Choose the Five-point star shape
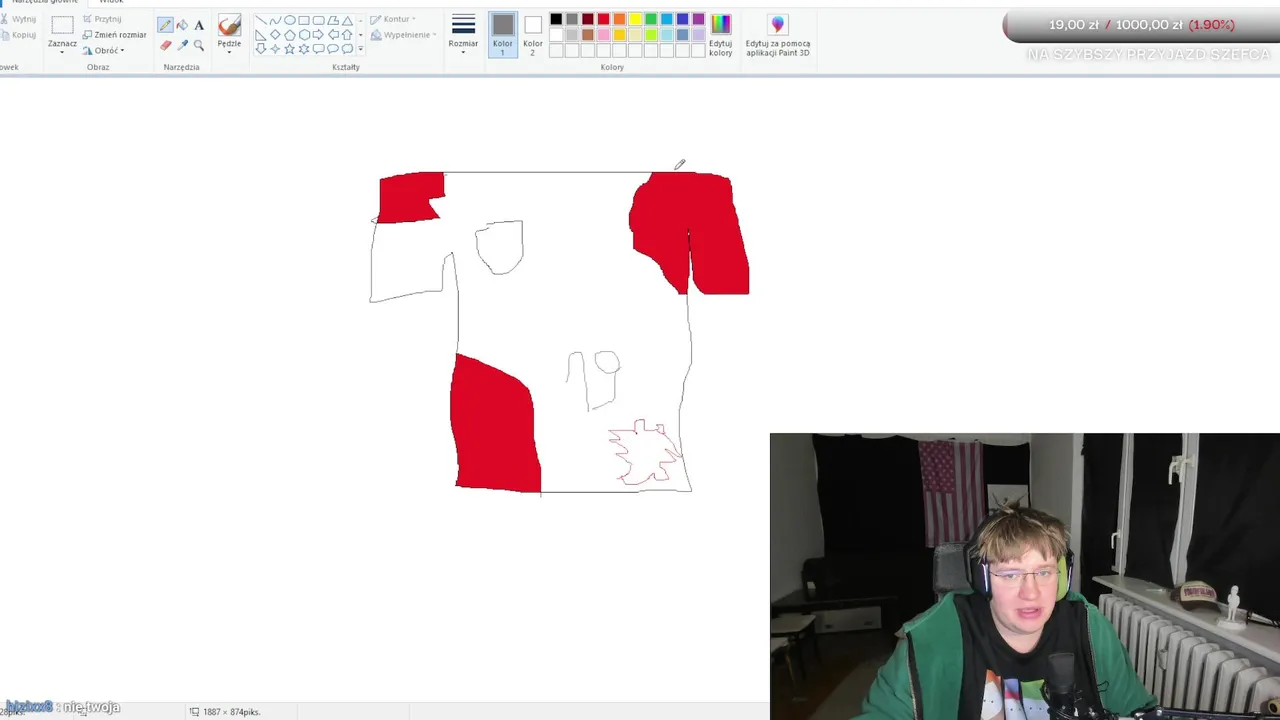Viewport: 1280px width, 720px height. coord(290,49)
